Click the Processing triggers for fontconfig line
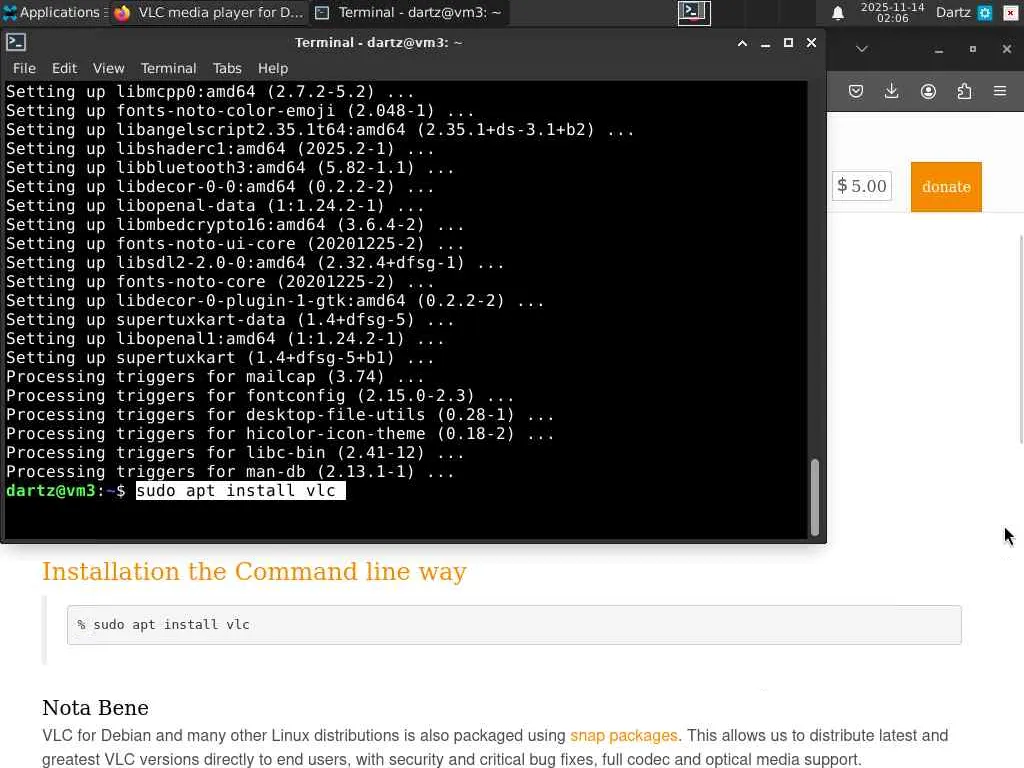The width and height of the screenshot is (1024, 768). (x=260, y=396)
